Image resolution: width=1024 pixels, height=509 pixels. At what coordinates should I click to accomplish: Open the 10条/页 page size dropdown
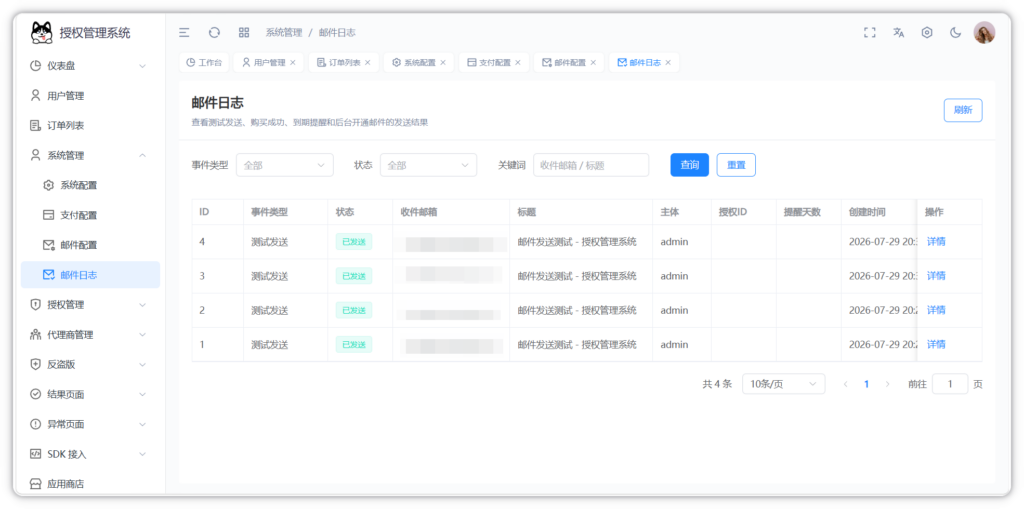[784, 384]
